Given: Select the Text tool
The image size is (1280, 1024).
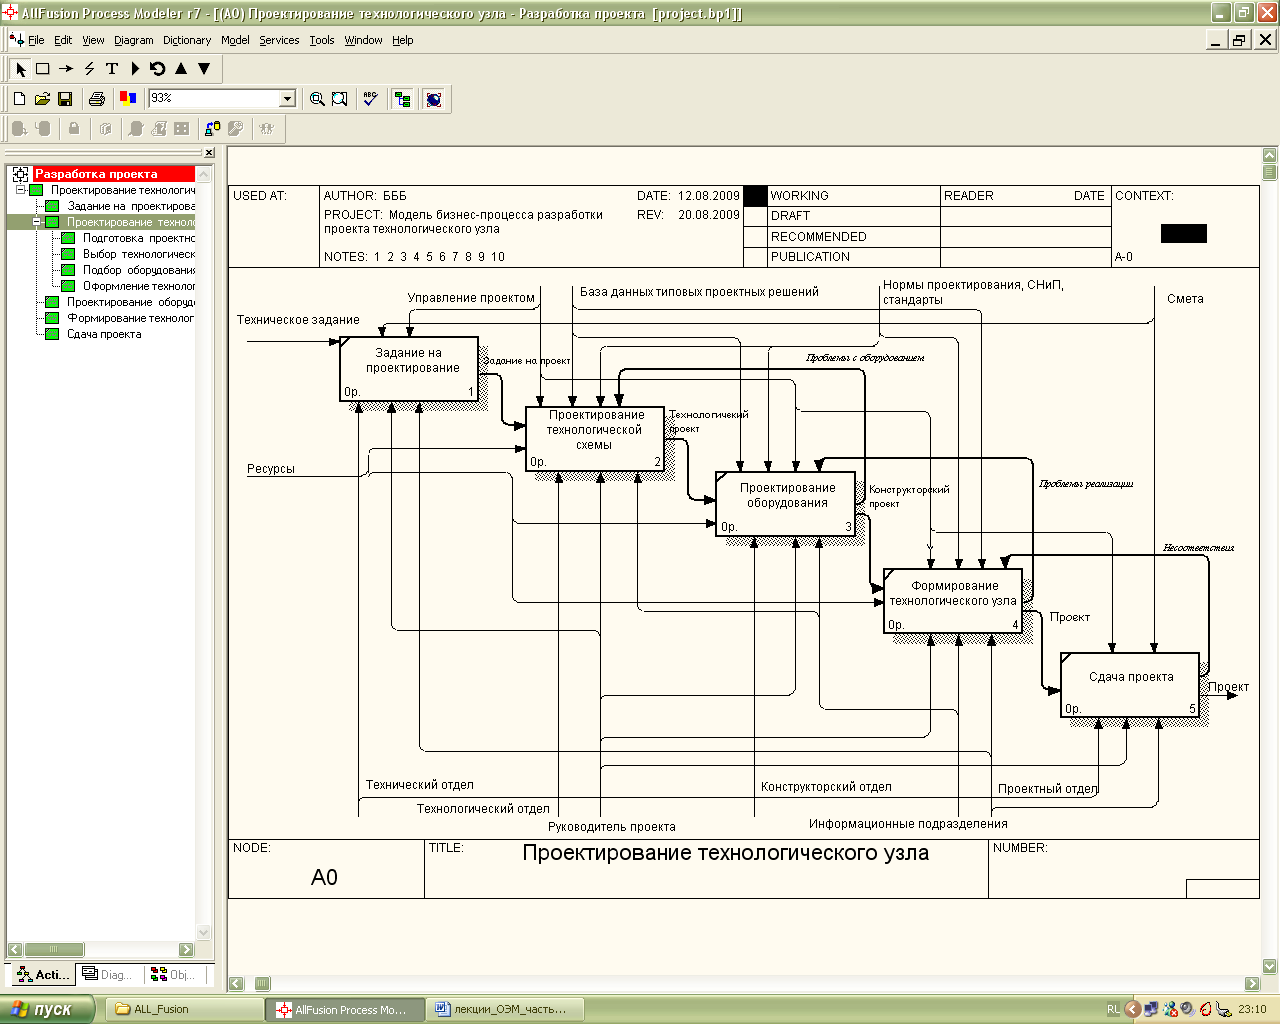Looking at the screenshot, I should tap(112, 69).
